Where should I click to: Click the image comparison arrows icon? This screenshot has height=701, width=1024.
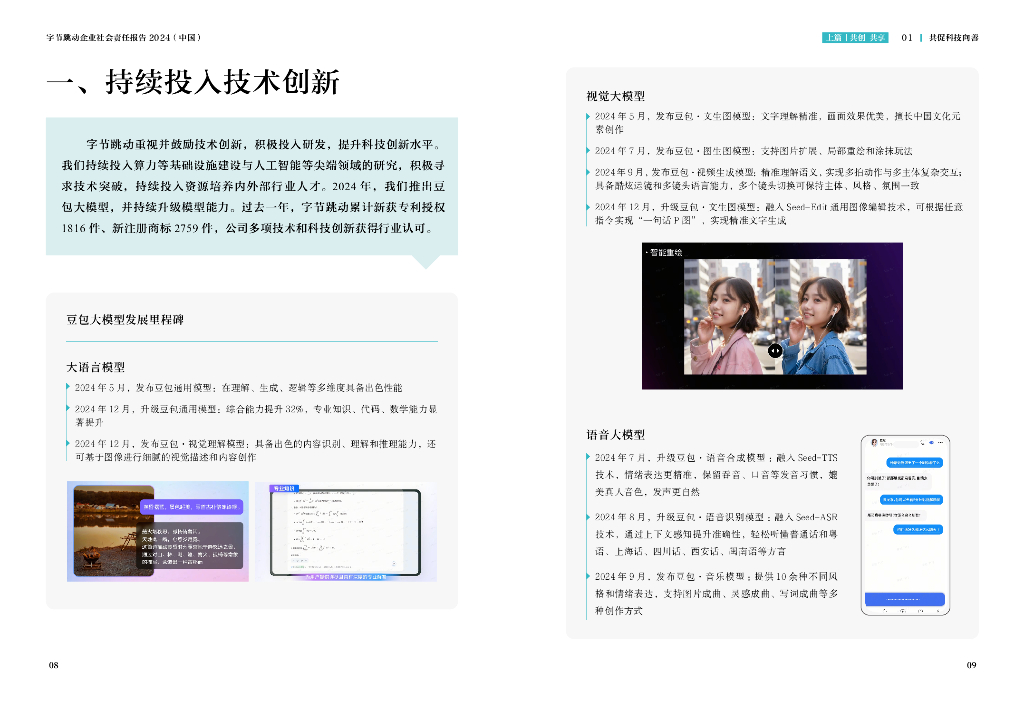coord(776,350)
